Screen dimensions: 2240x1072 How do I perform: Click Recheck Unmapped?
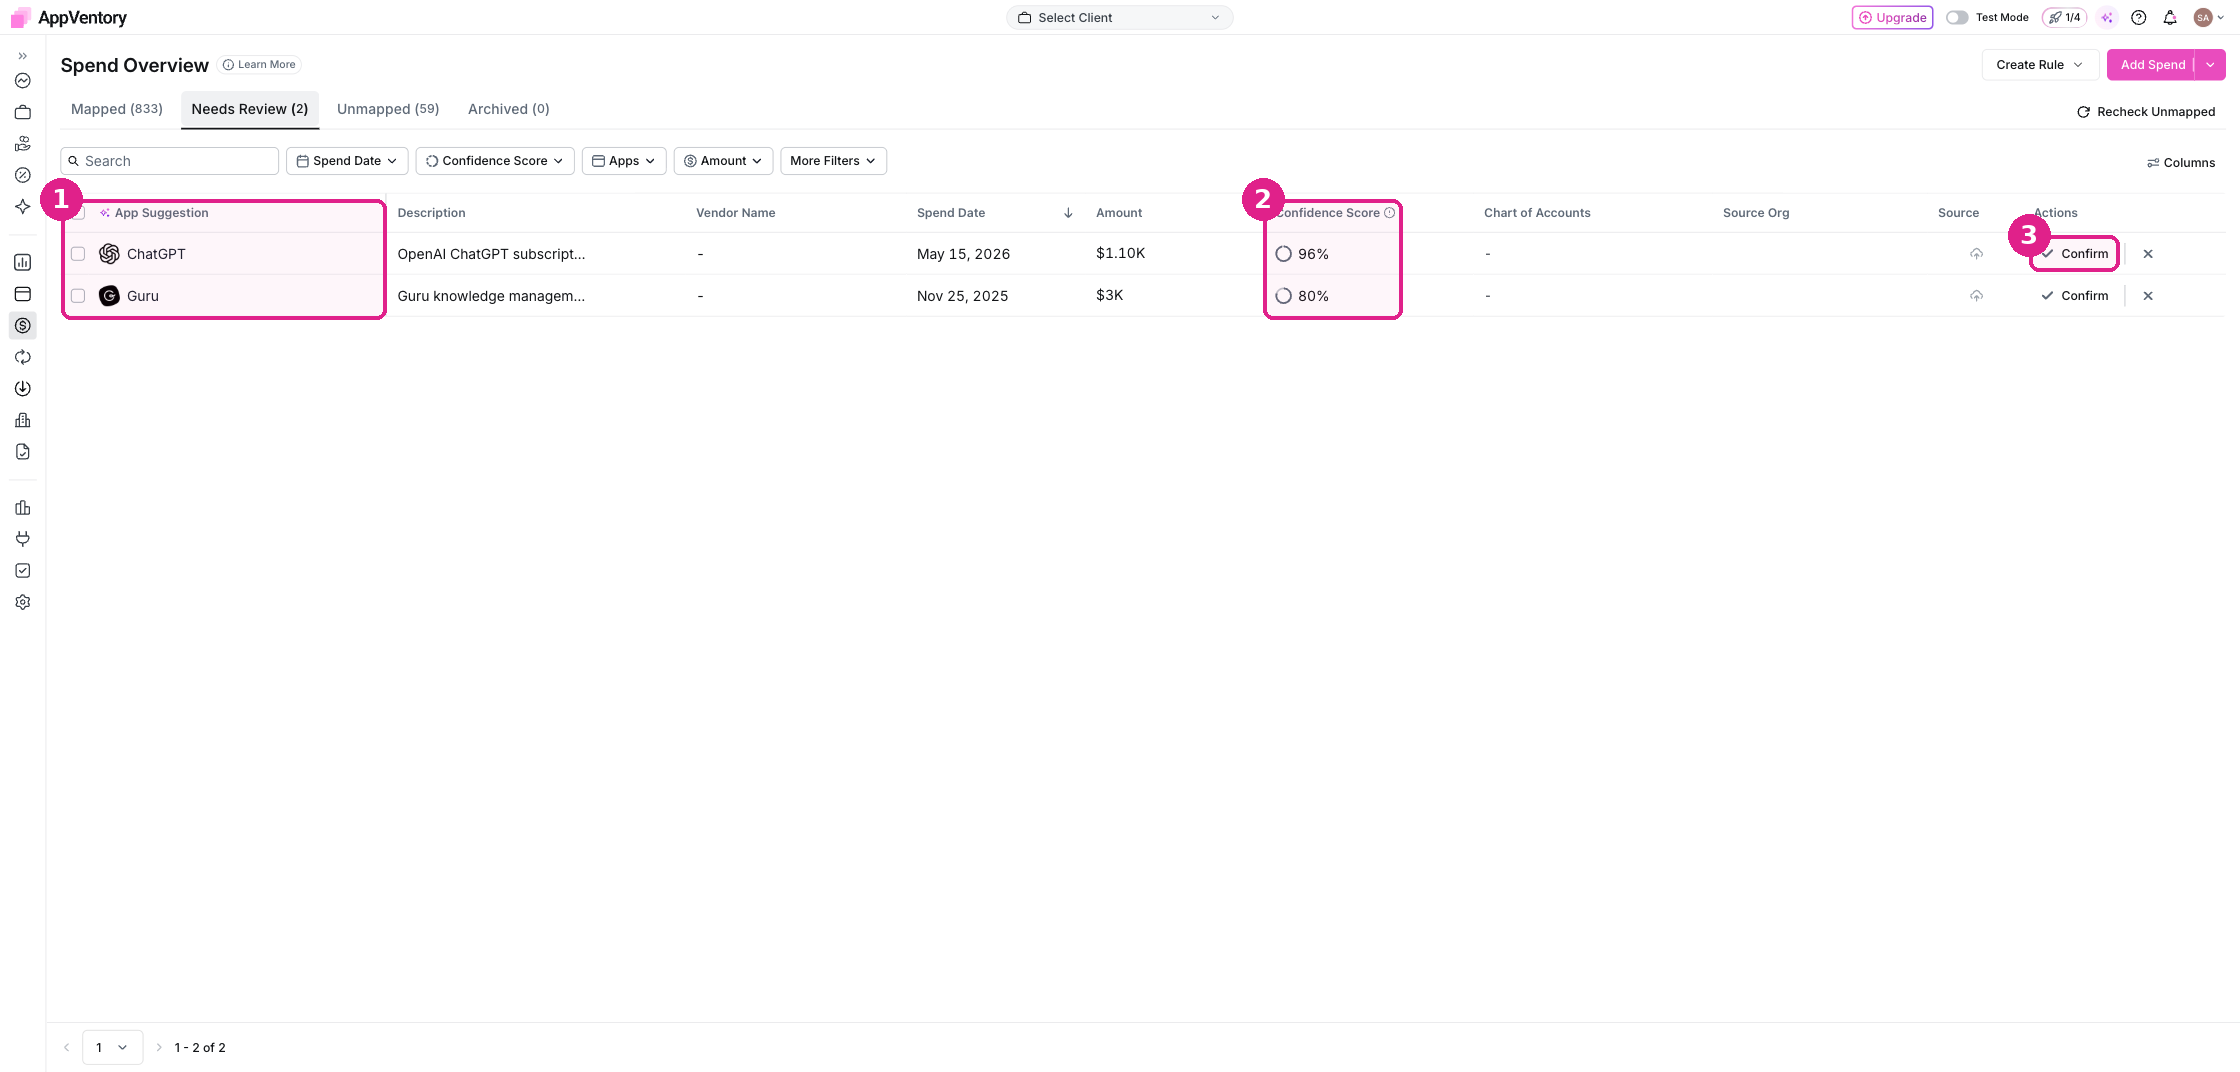click(x=2146, y=112)
